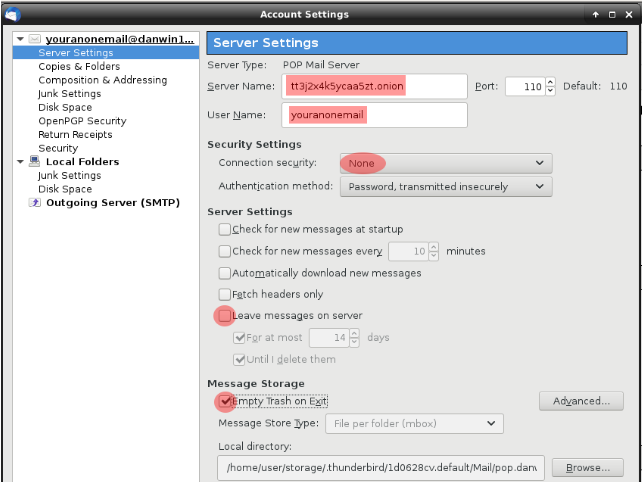
Task: Open the Authentication method dropdown
Action: [445, 186]
